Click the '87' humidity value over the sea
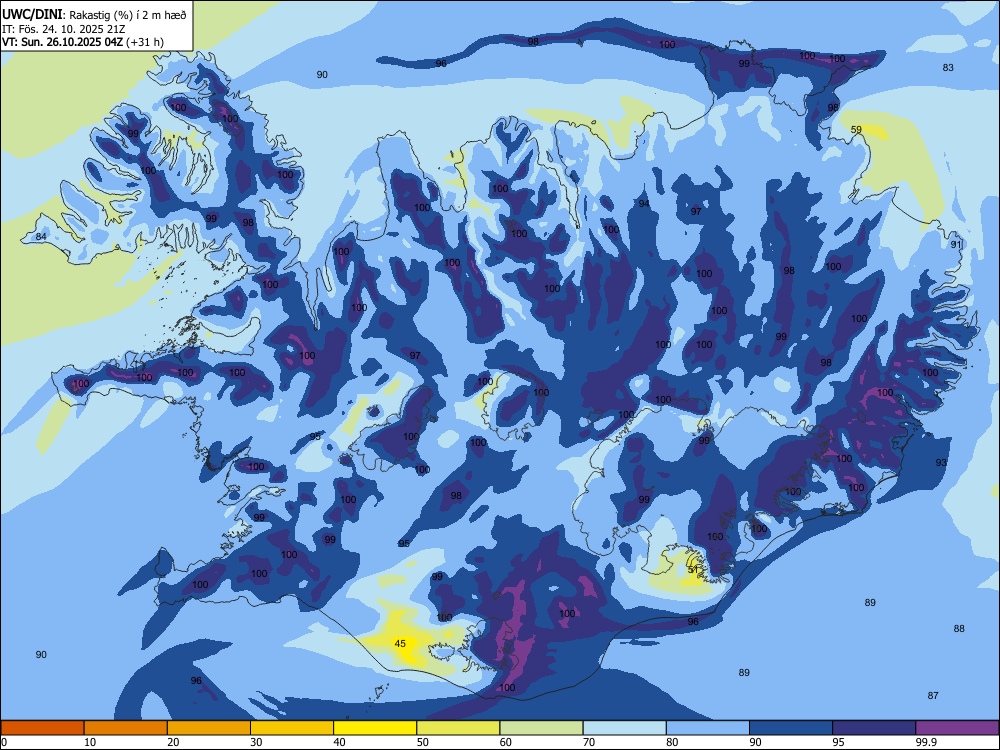1000x750 pixels. pos(932,695)
